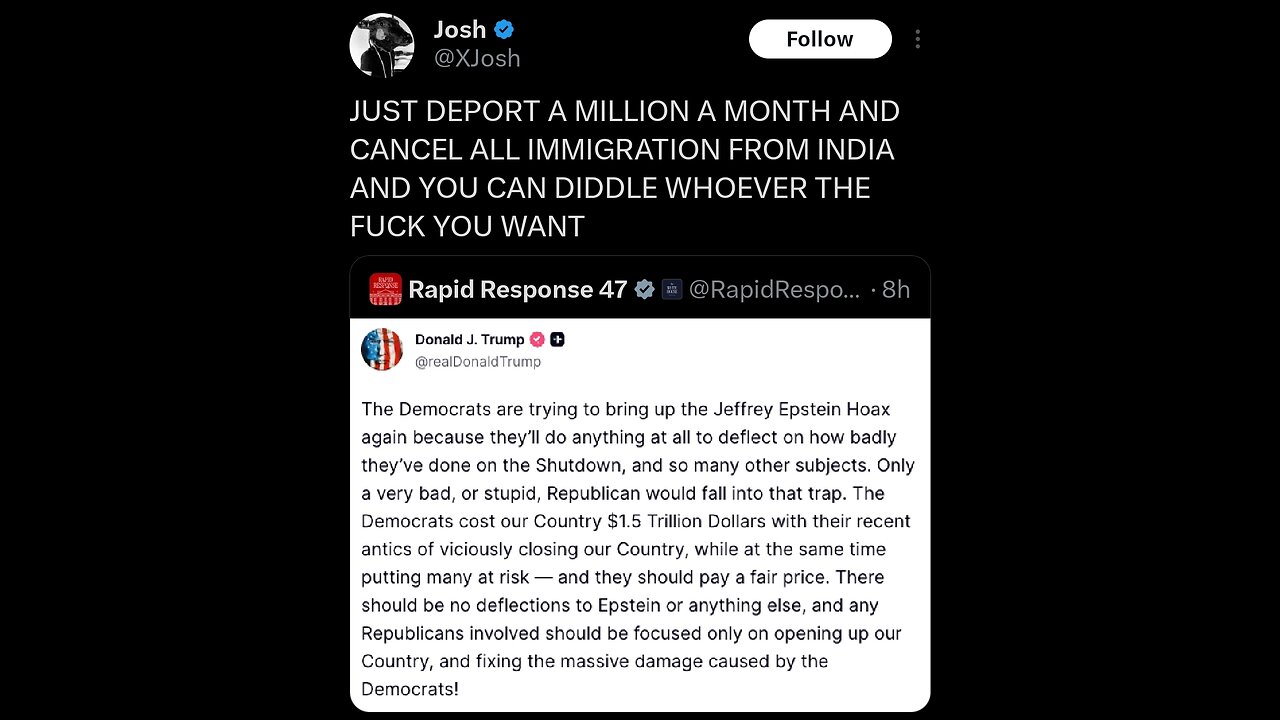1280x720 pixels.
Task: Click Josh's all-caps post text
Action: pos(624,168)
